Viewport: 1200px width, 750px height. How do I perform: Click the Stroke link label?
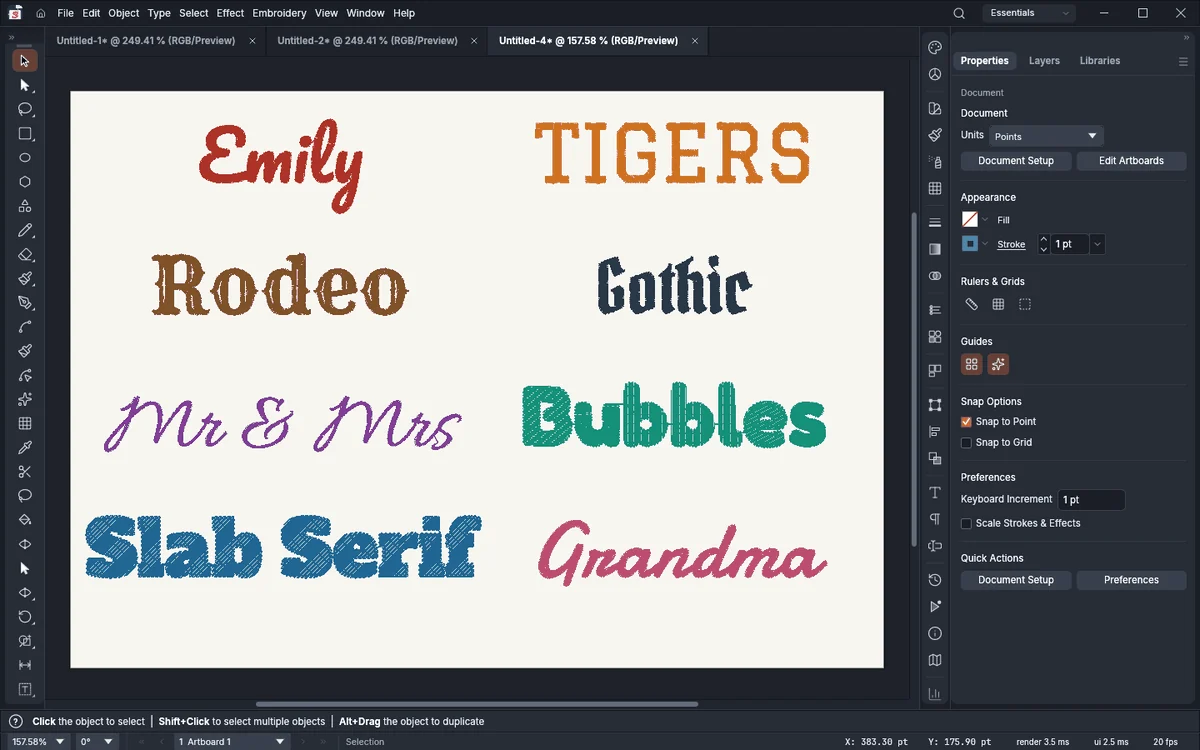tap(1011, 244)
